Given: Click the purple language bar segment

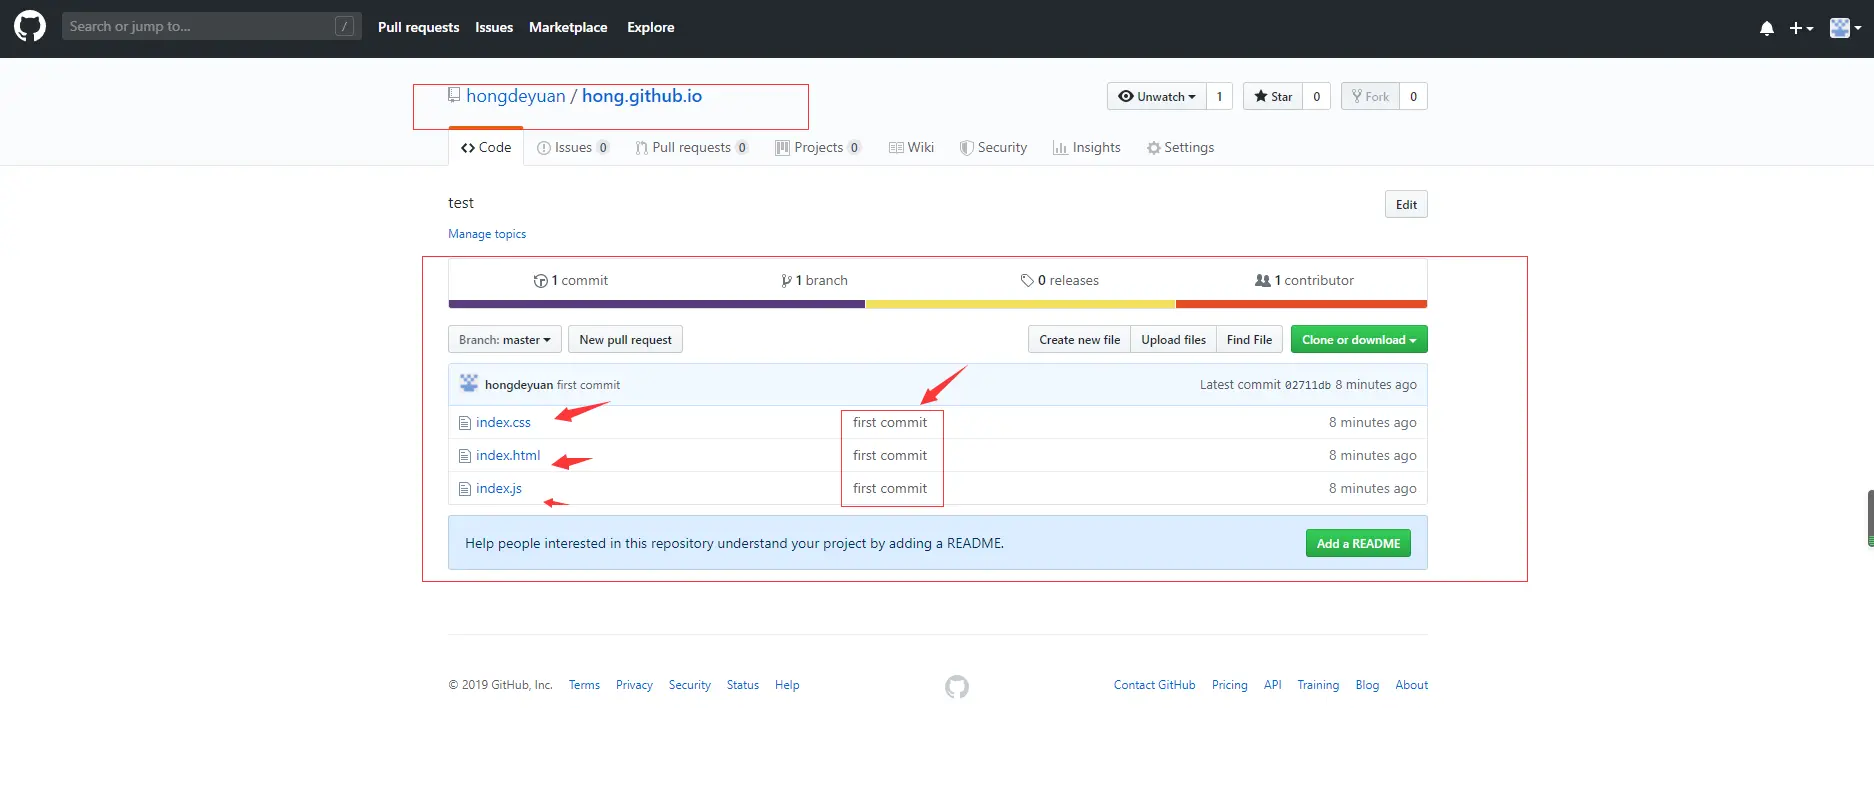Looking at the screenshot, I should pos(657,304).
